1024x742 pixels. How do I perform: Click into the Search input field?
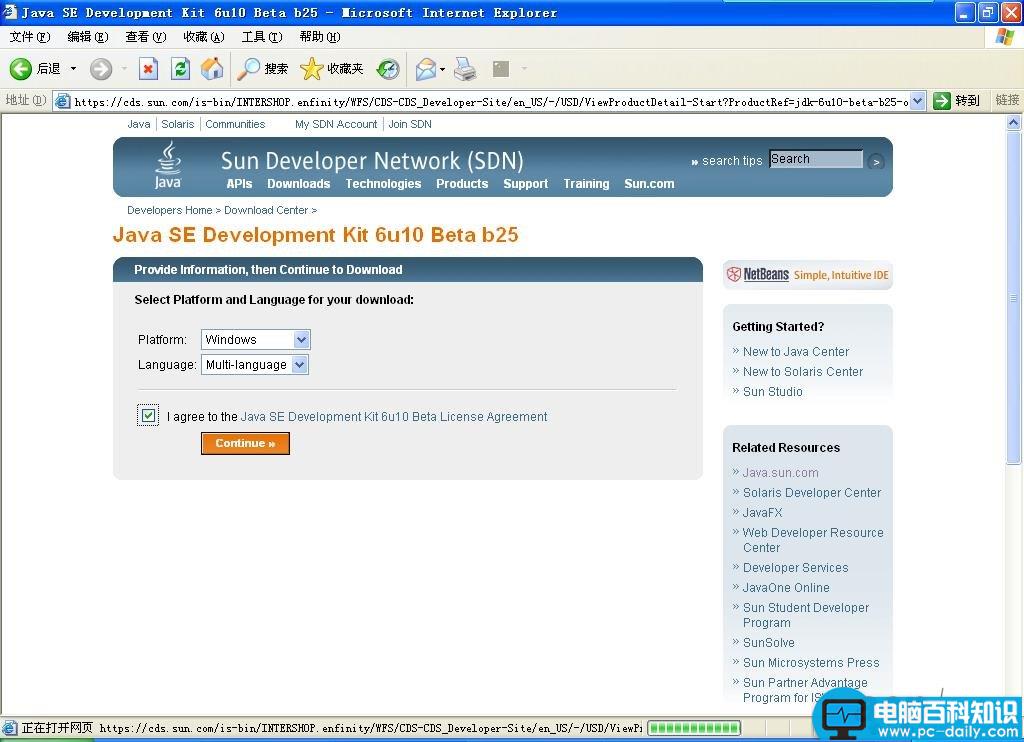tap(816, 159)
